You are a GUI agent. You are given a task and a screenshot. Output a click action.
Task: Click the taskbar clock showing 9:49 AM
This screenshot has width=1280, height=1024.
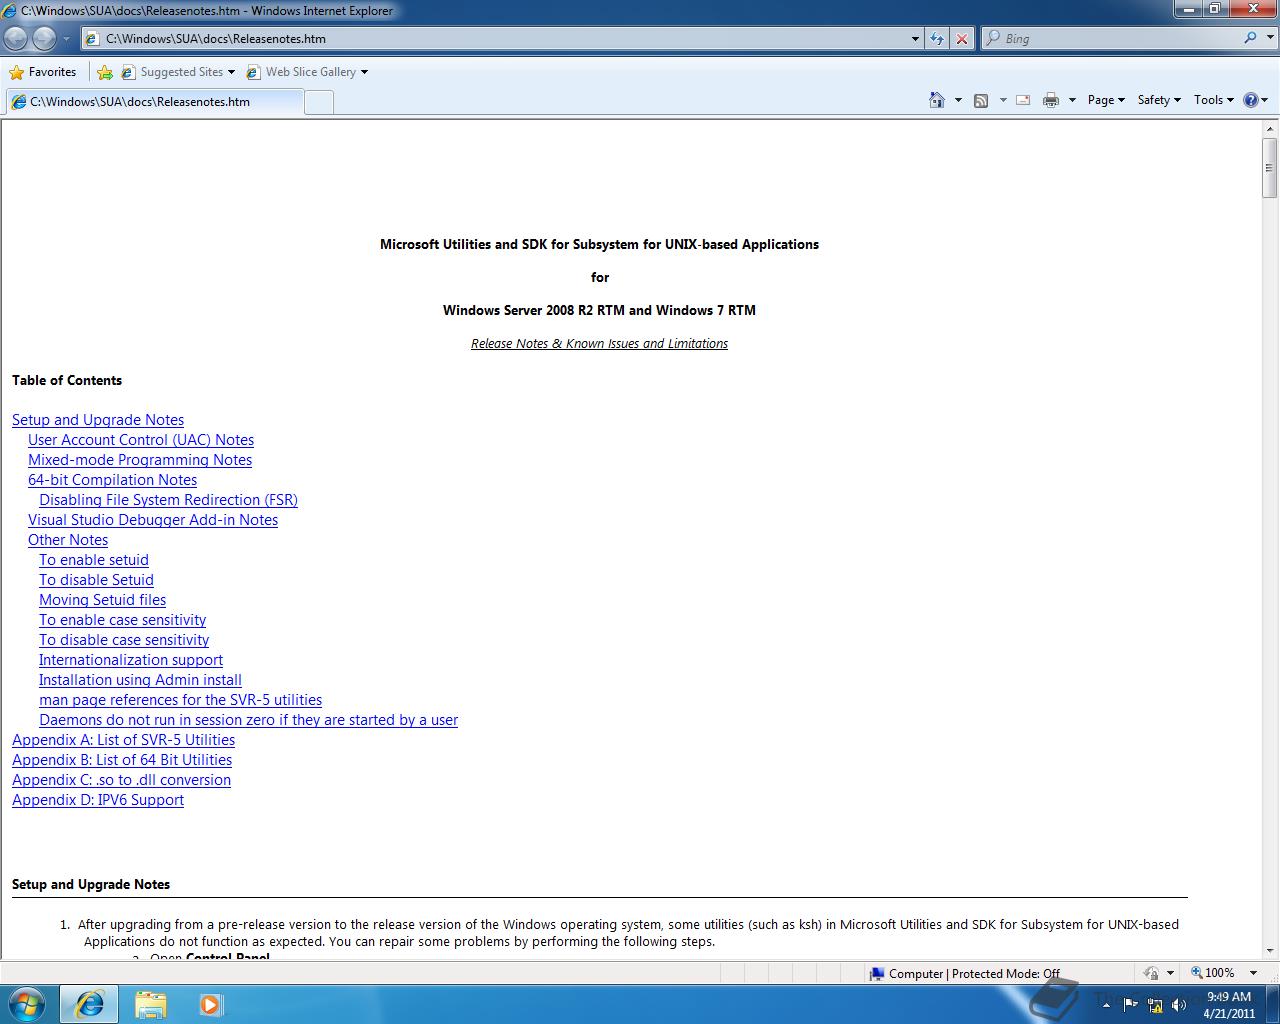1229,1005
